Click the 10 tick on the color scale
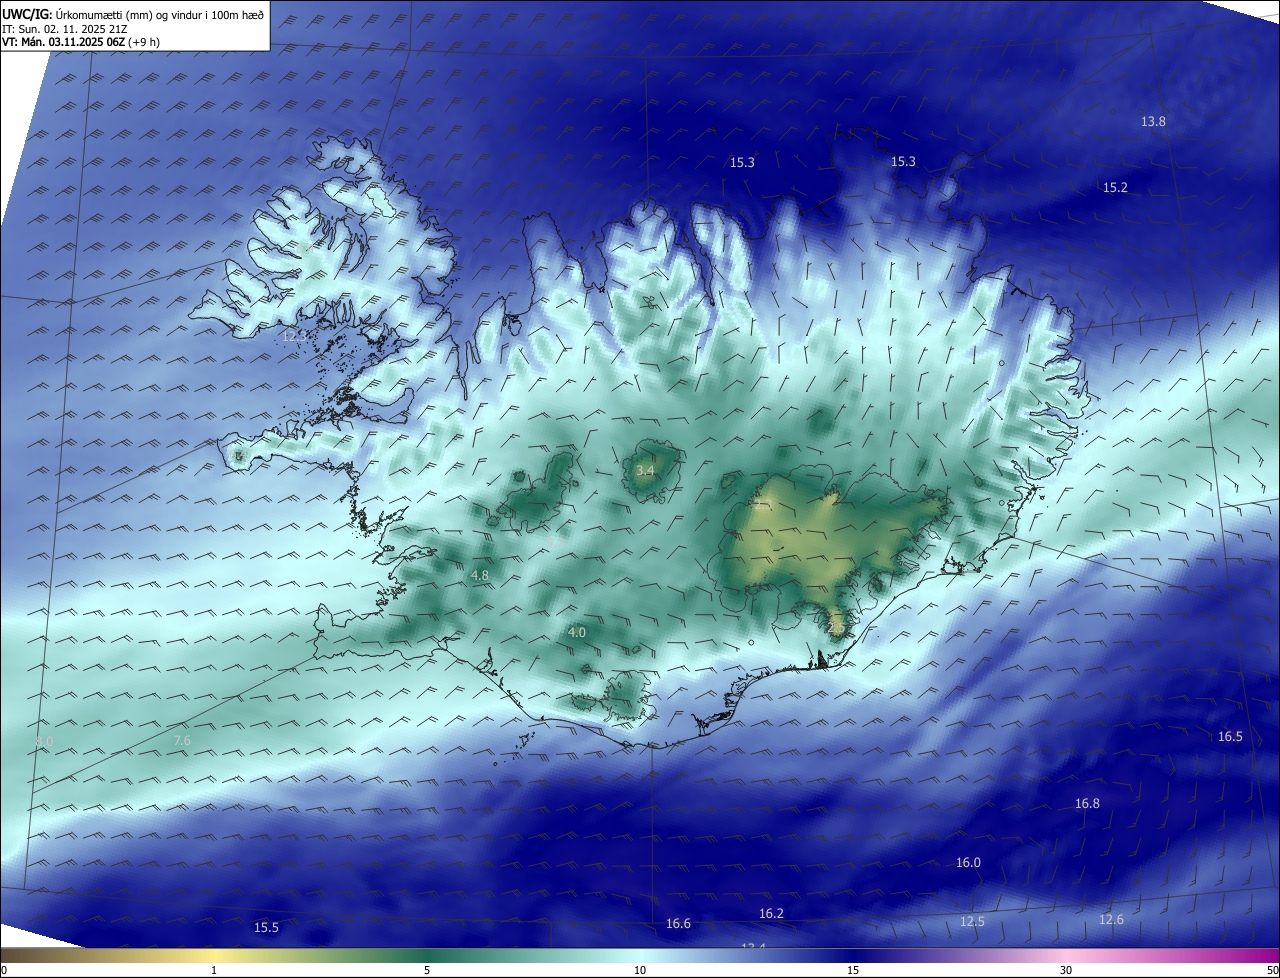The width and height of the screenshot is (1280, 978). (x=640, y=970)
